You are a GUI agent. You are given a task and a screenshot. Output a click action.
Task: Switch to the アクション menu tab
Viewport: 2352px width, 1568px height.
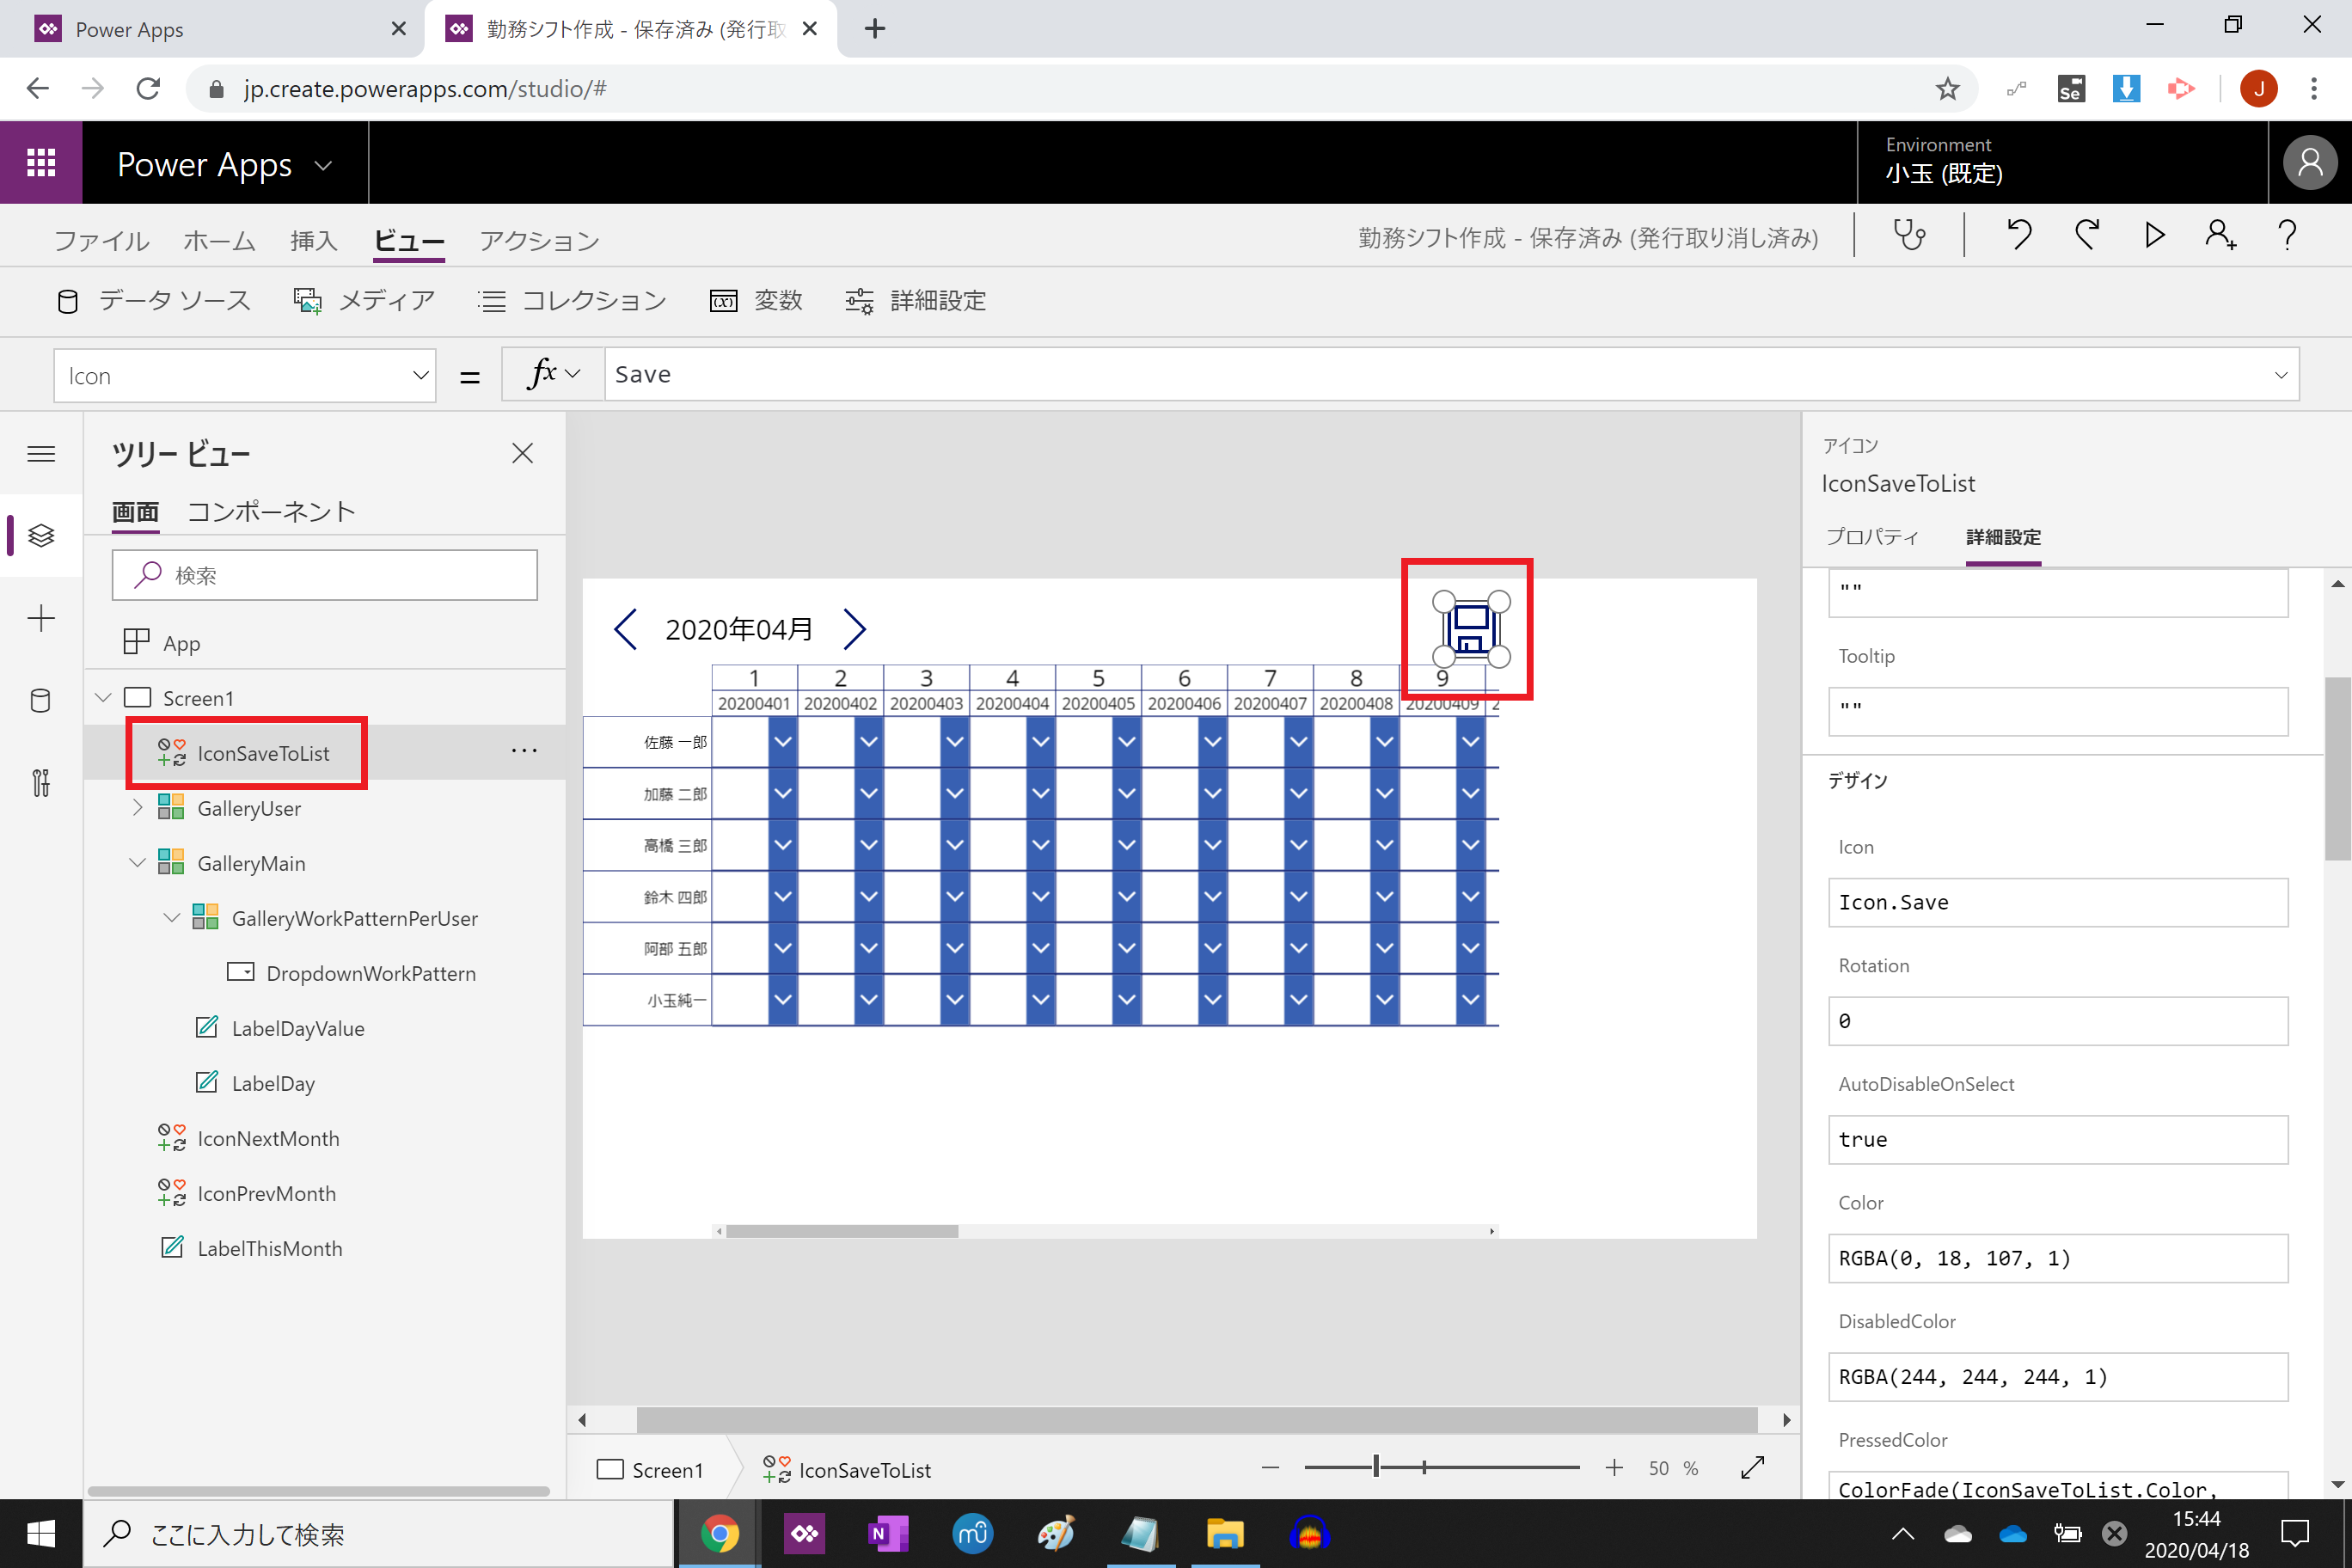[539, 241]
